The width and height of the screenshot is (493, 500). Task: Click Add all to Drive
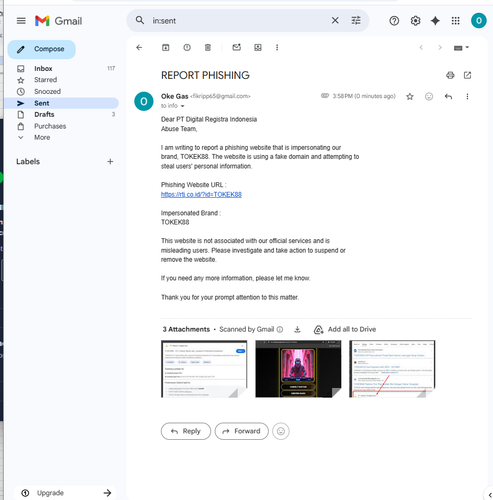[345, 330]
